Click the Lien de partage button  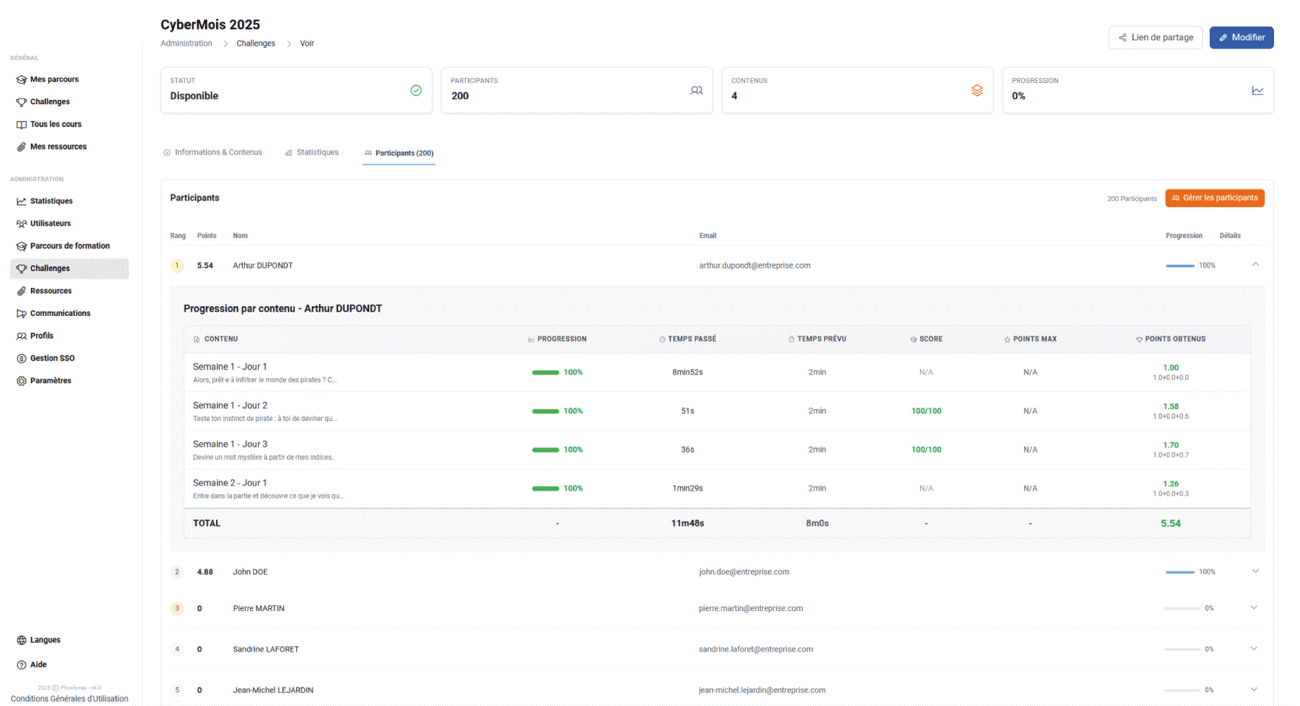[x=1155, y=38]
